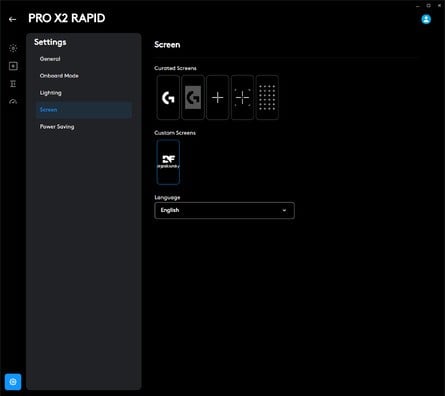This screenshot has height=396, width=445.
Task: Choose the bracketed crosshair screen
Action: [242, 97]
